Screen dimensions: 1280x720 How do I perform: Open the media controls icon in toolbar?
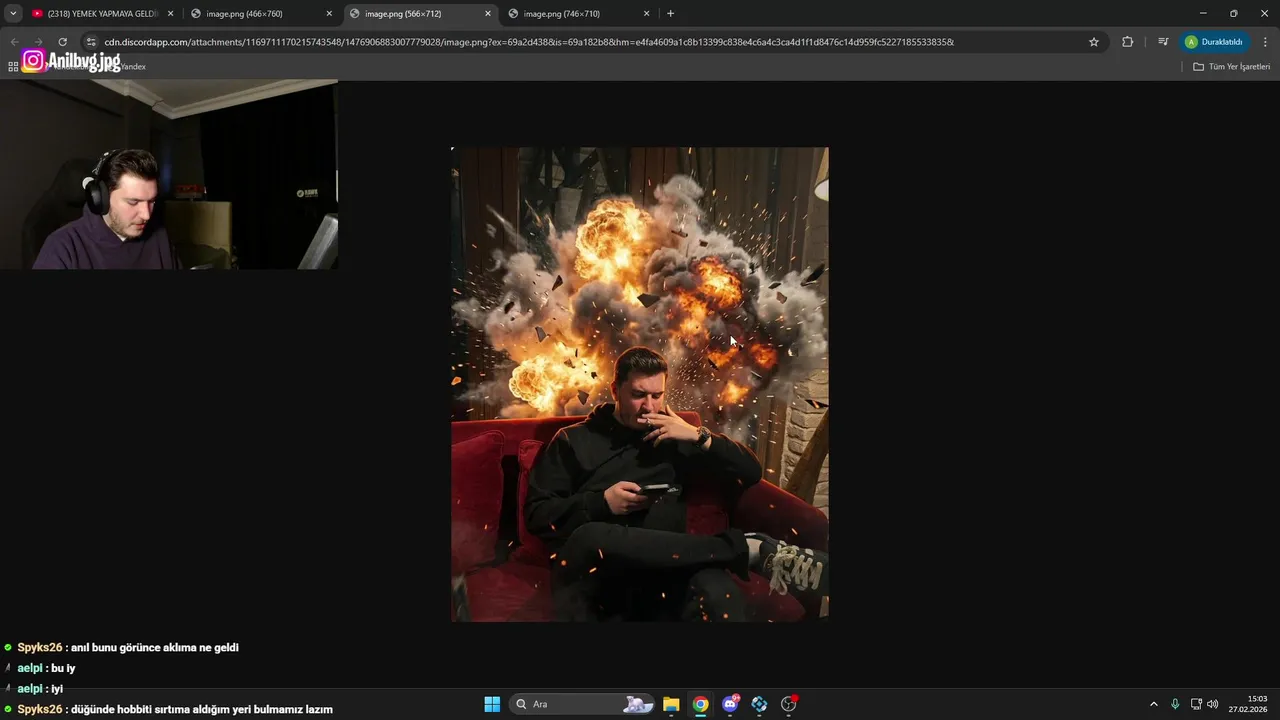(x=1163, y=42)
